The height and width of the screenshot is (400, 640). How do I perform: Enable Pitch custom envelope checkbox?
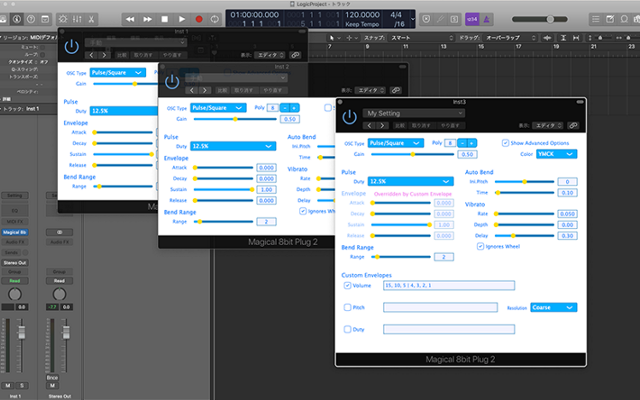(347, 307)
